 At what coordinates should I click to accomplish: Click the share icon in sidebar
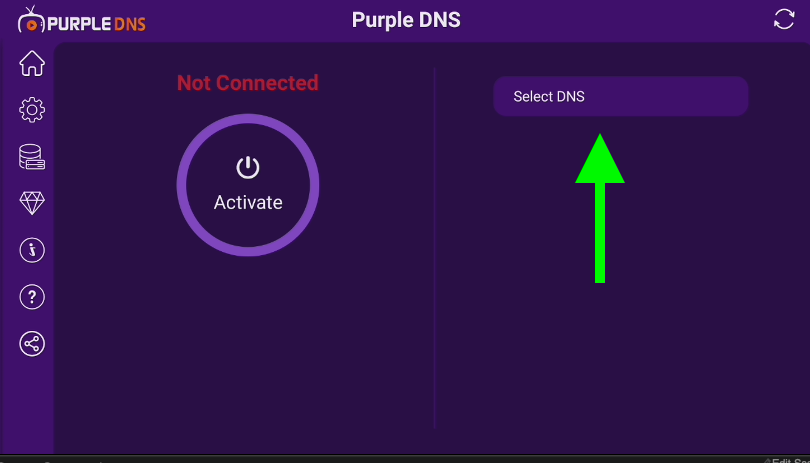[x=32, y=344]
